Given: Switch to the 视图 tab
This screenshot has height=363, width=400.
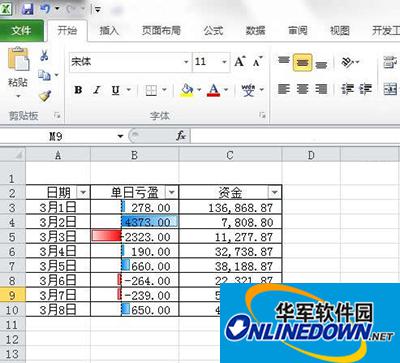Looking at the screenshot, I should coord(340,31).
